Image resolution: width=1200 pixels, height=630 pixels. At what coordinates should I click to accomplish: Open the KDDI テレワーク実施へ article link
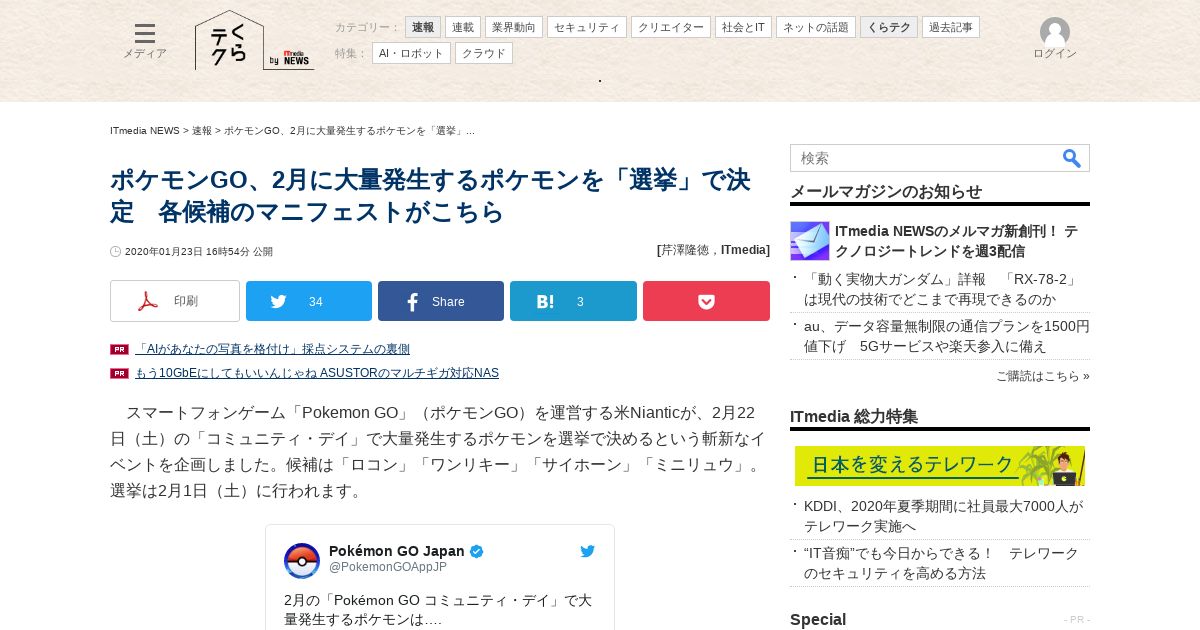click(943, 516)
